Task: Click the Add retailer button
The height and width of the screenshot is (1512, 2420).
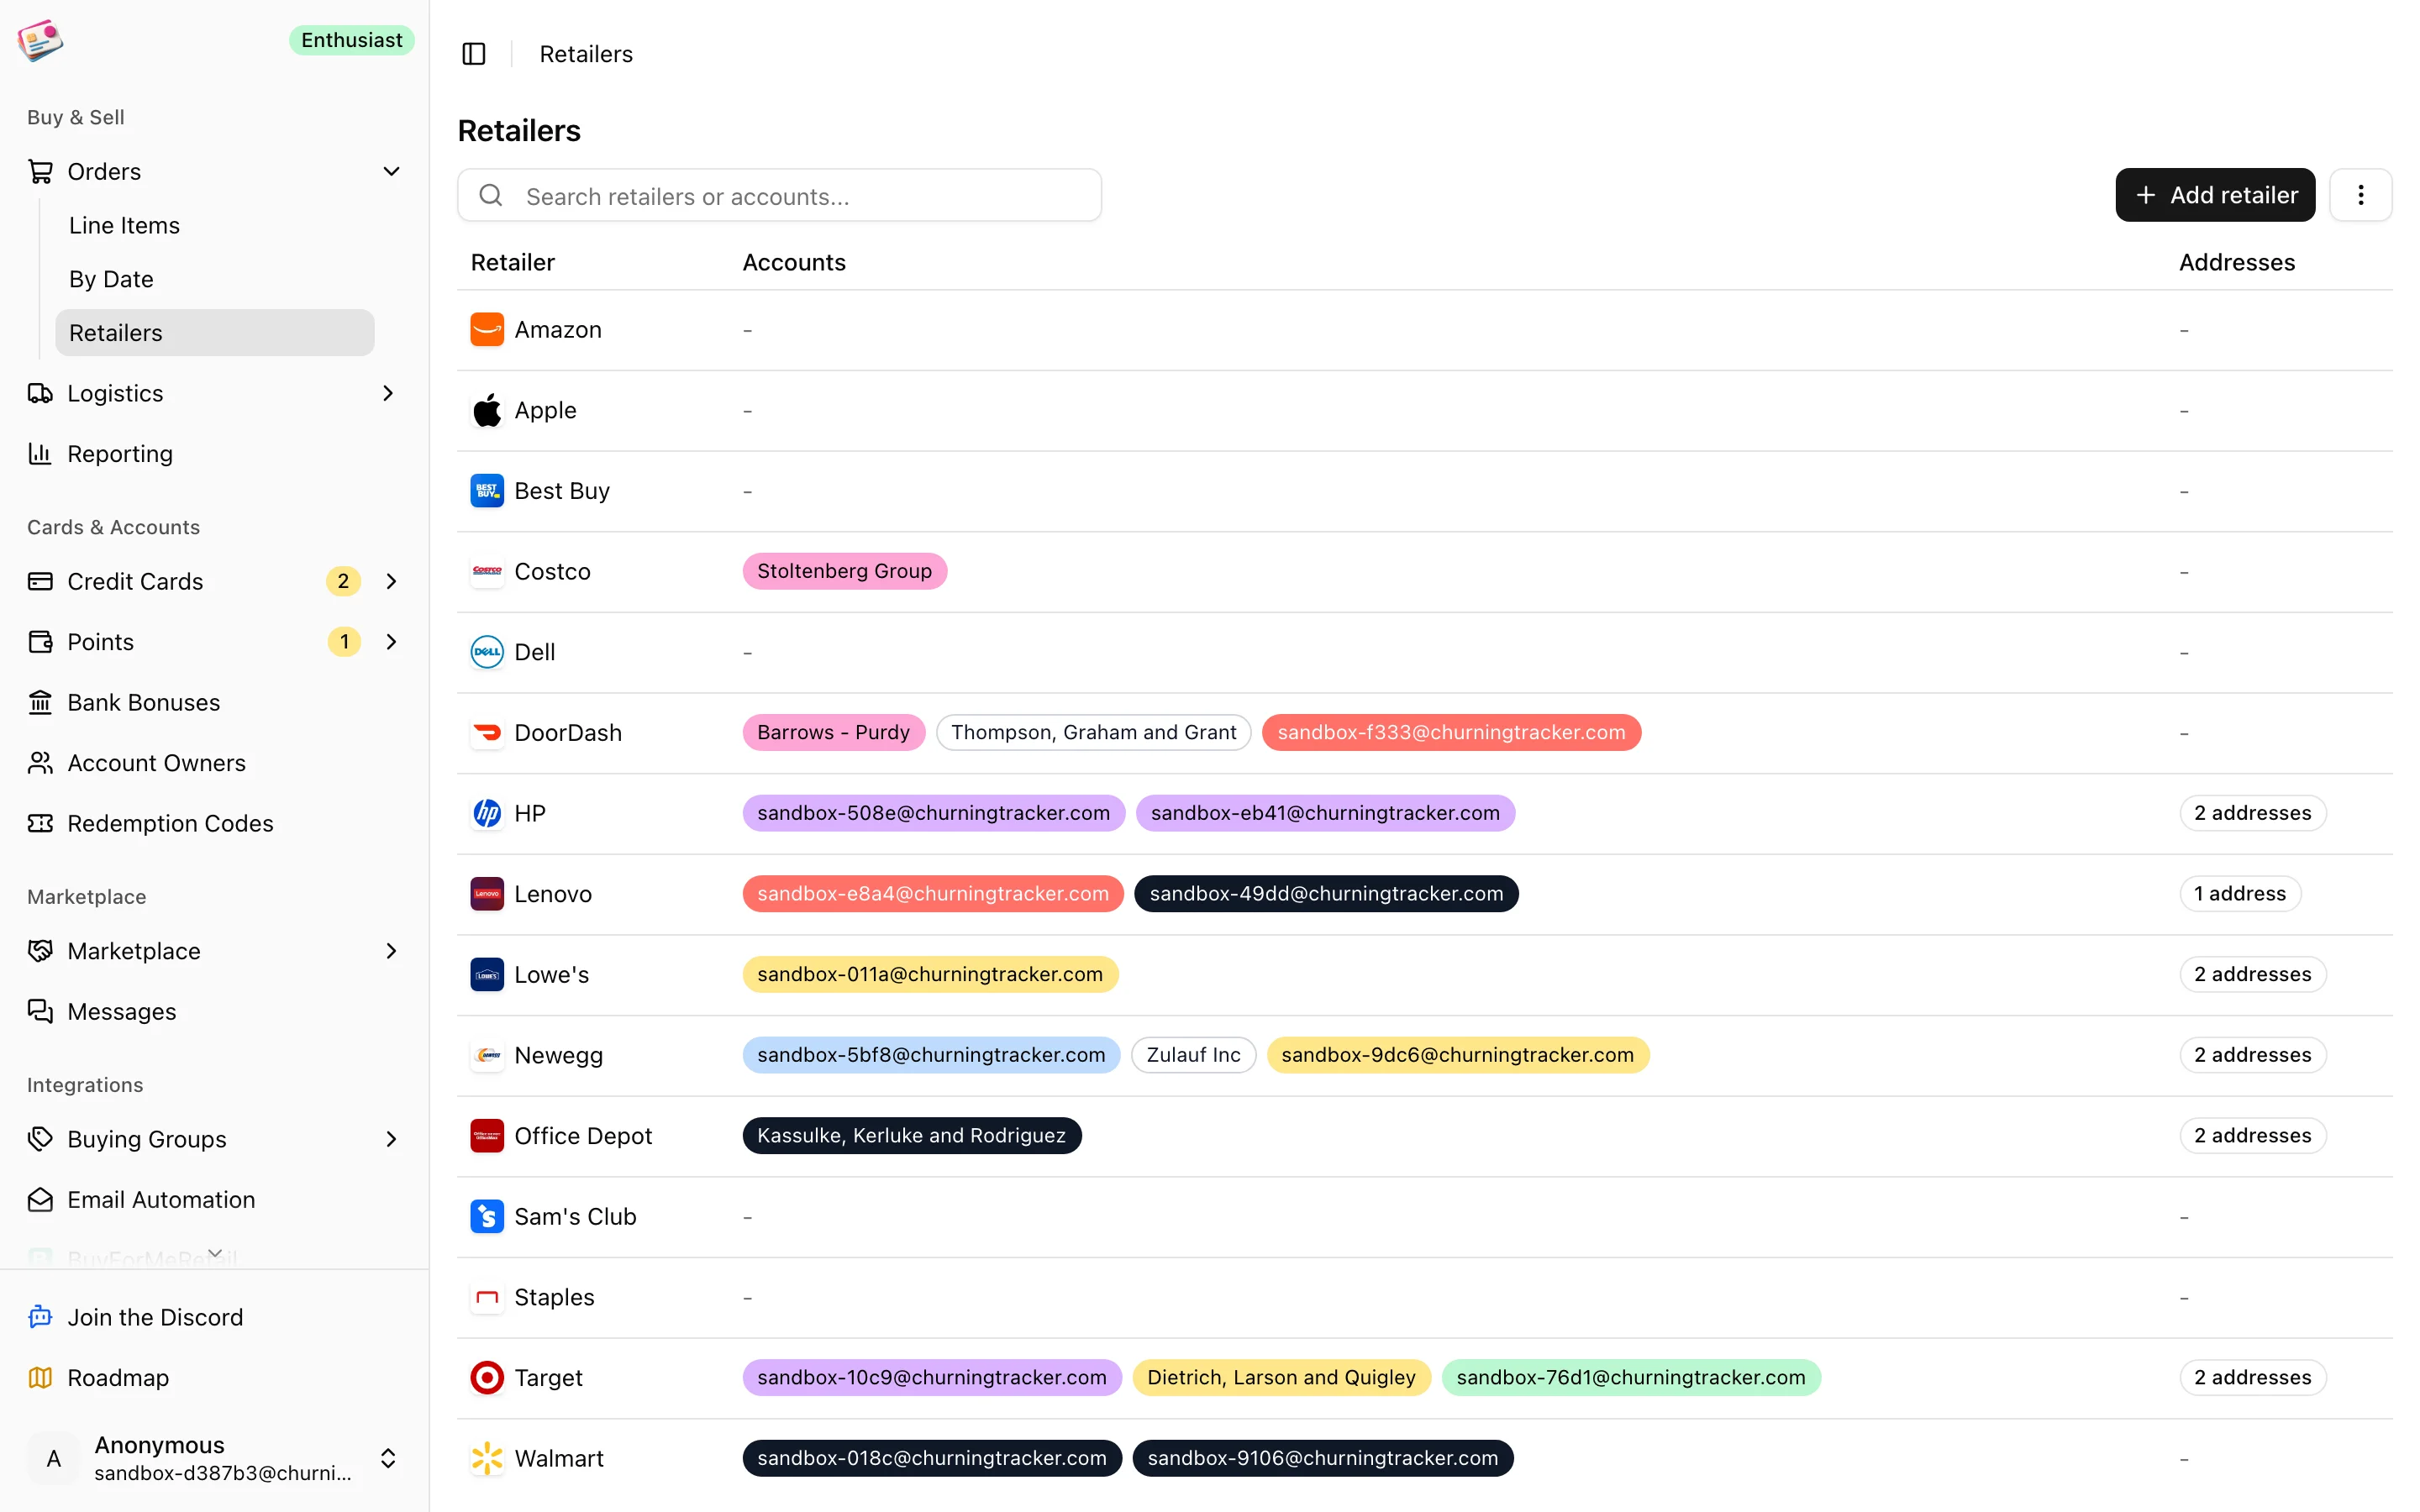Action: pyautogui.click(x=2215, y=195)
